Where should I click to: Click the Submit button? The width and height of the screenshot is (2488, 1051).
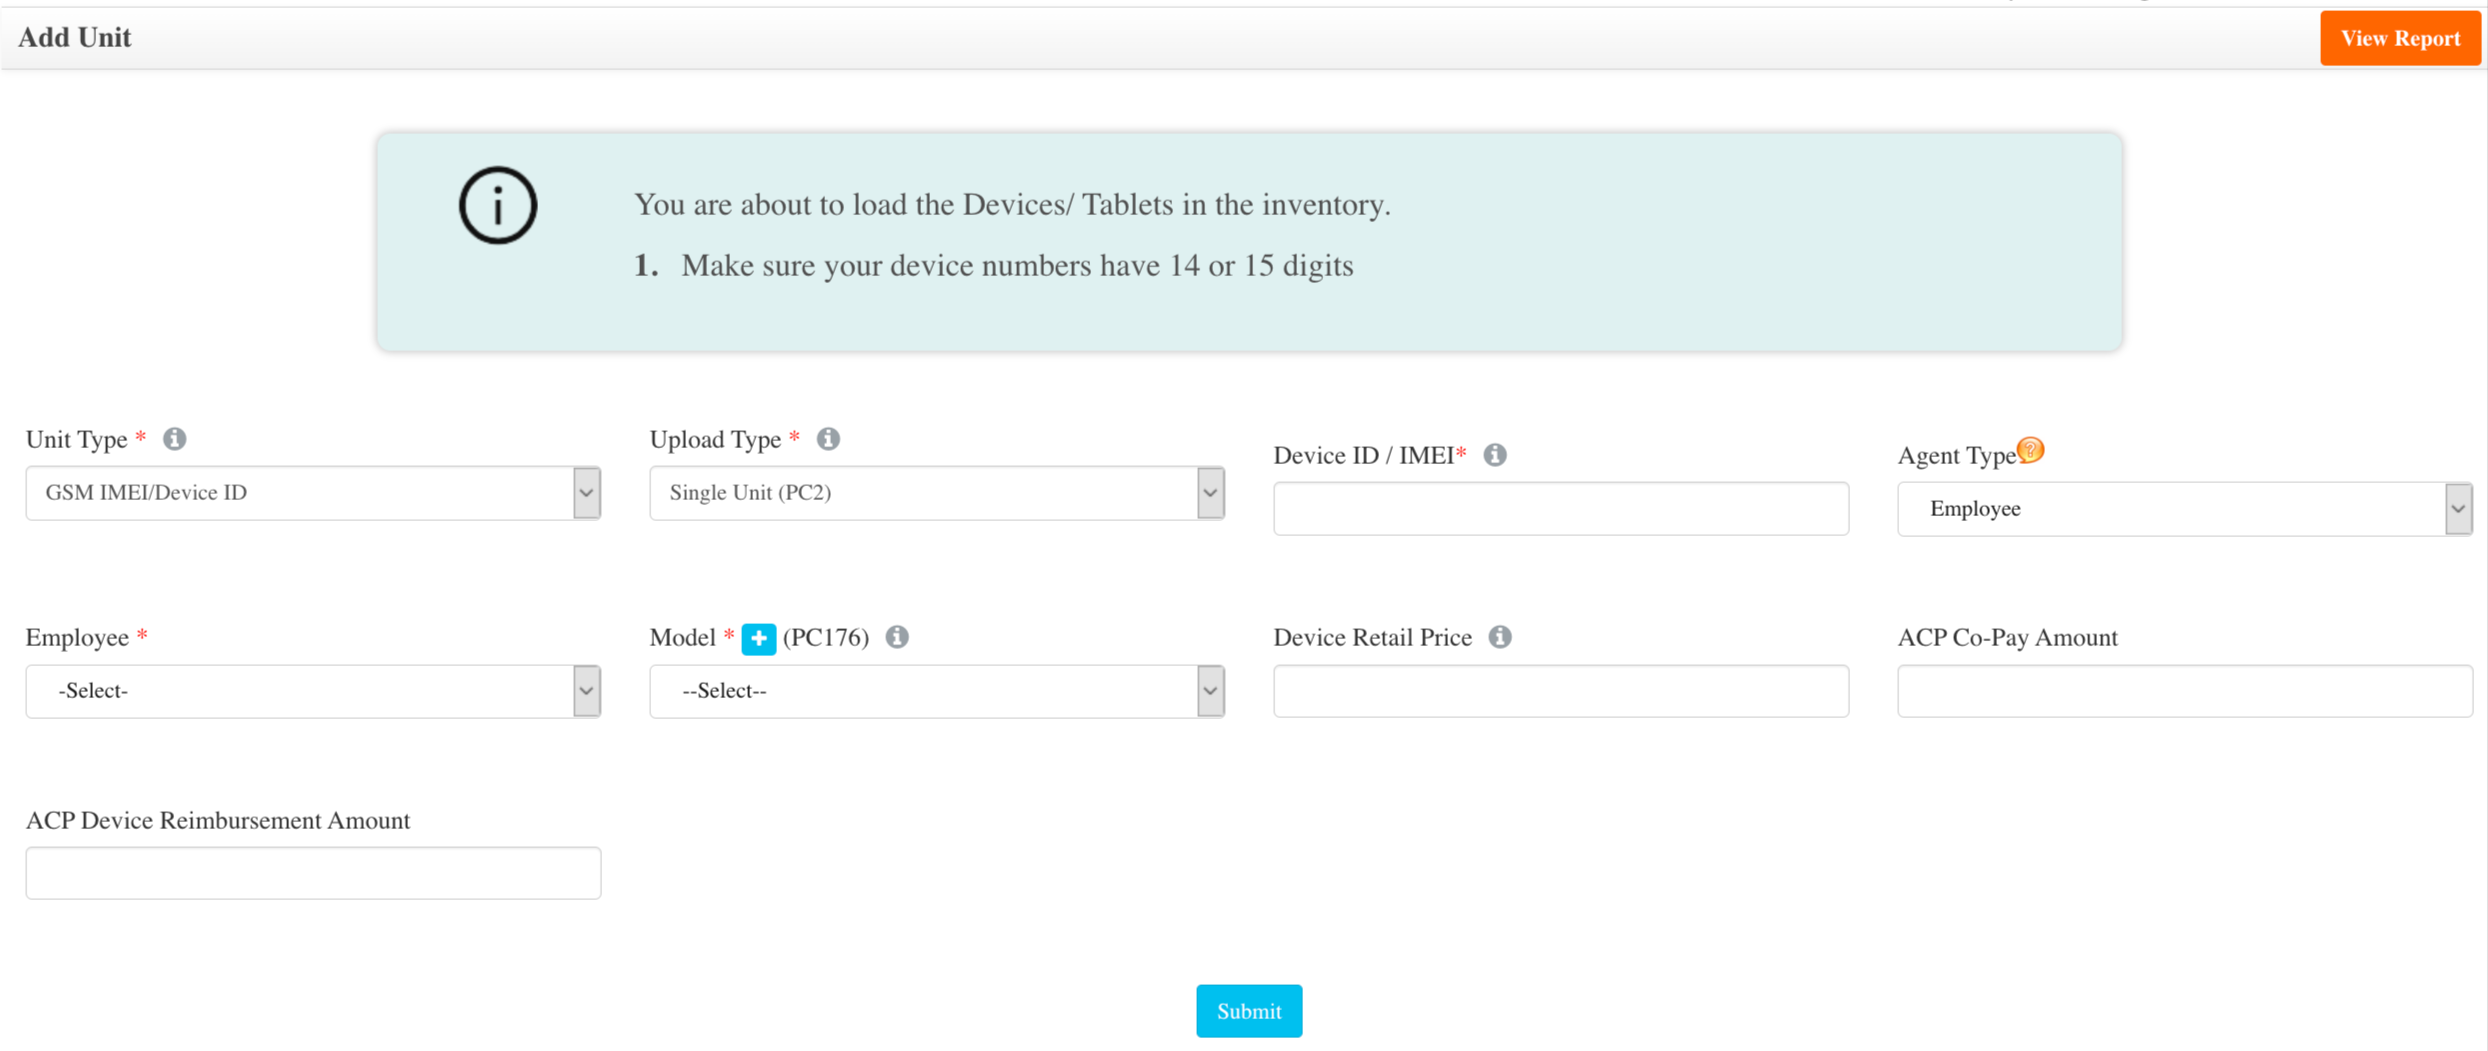pyautogui.click(x=1249, y=1011)
